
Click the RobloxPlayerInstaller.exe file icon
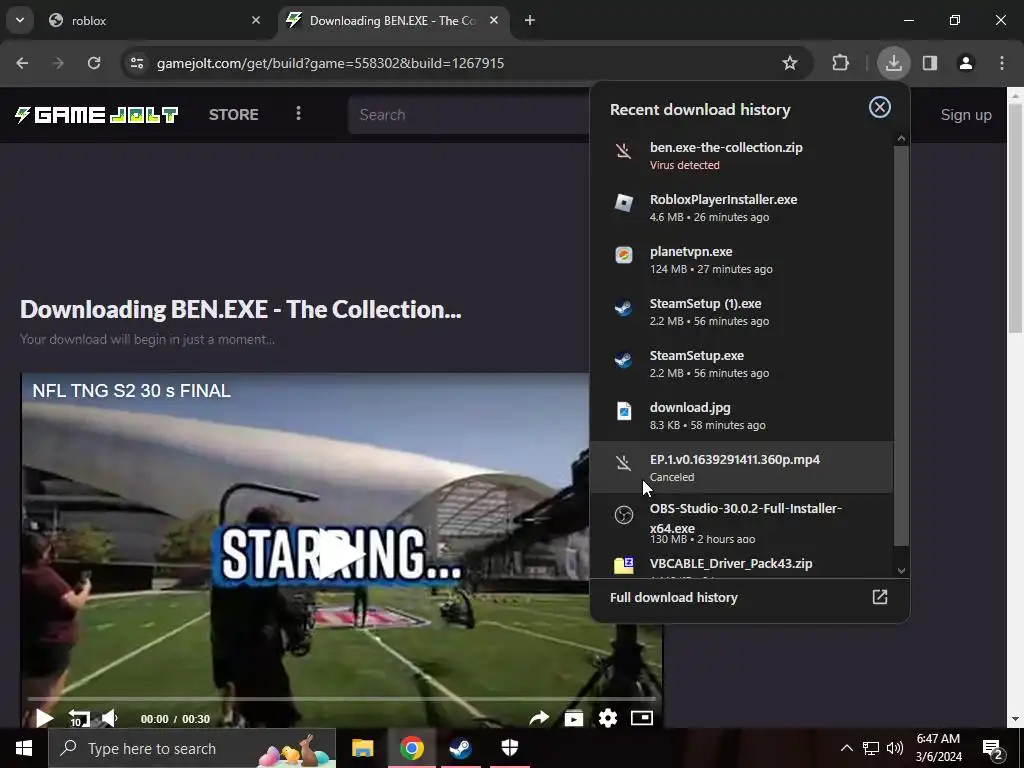coord(624,203)
